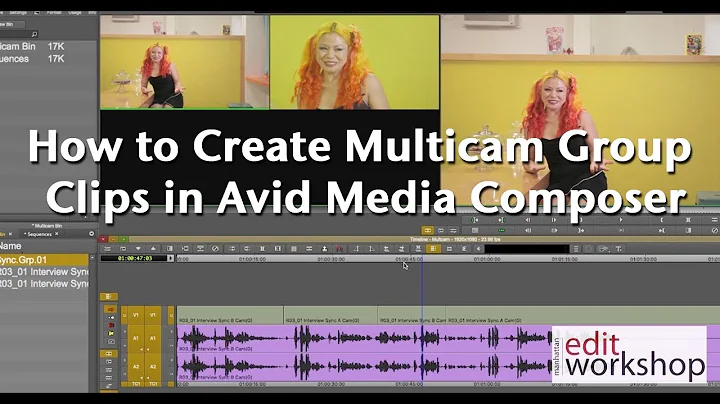Select the Sync.Grp.01 row in bin
The height and width of the screenshot is (404, 720).
(44, 260)
